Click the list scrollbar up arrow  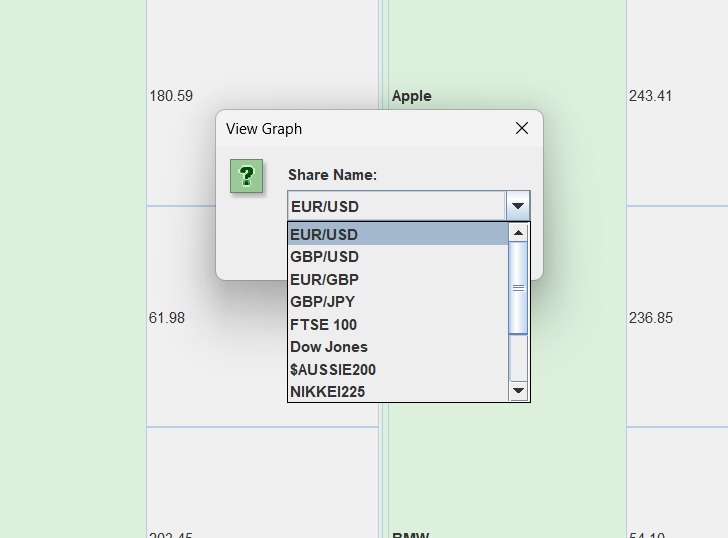[518, 233]
